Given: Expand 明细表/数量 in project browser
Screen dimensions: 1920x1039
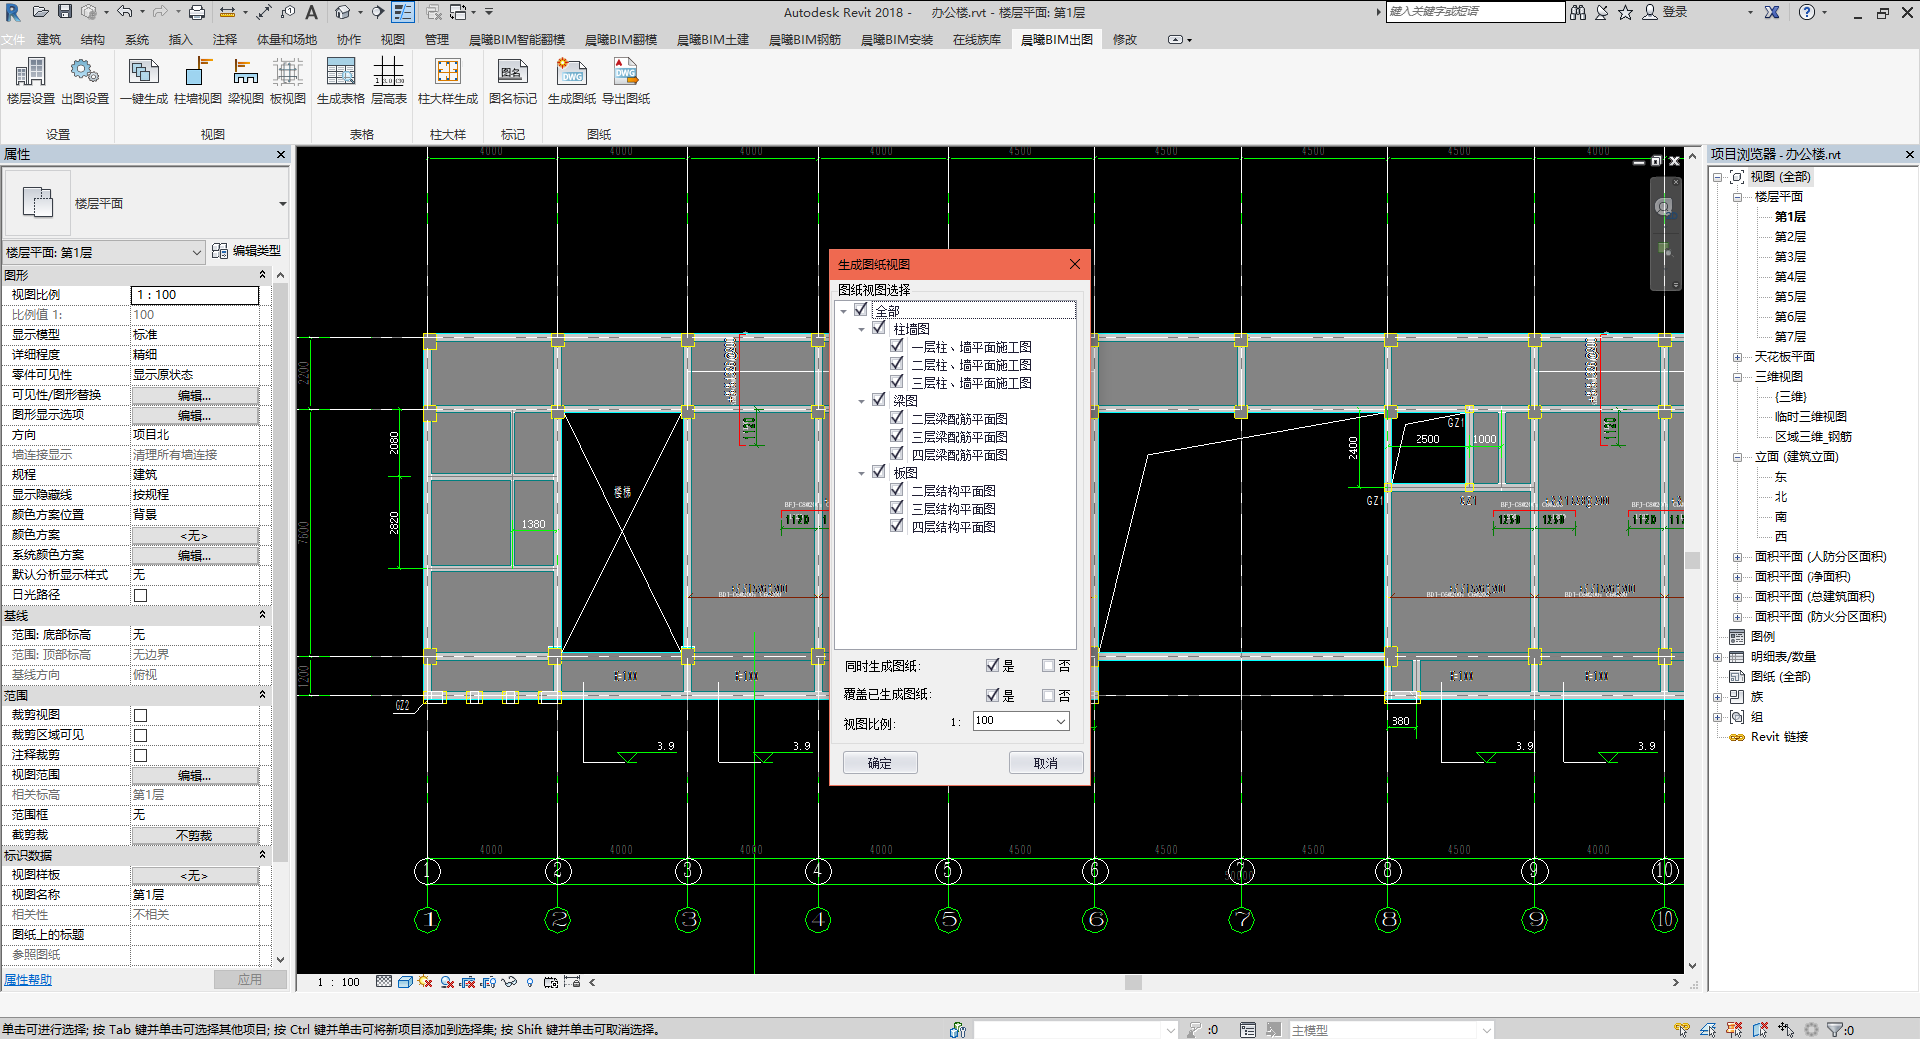Looking at the screenshot, I should pyautogui.click(x=1717, y=657).
